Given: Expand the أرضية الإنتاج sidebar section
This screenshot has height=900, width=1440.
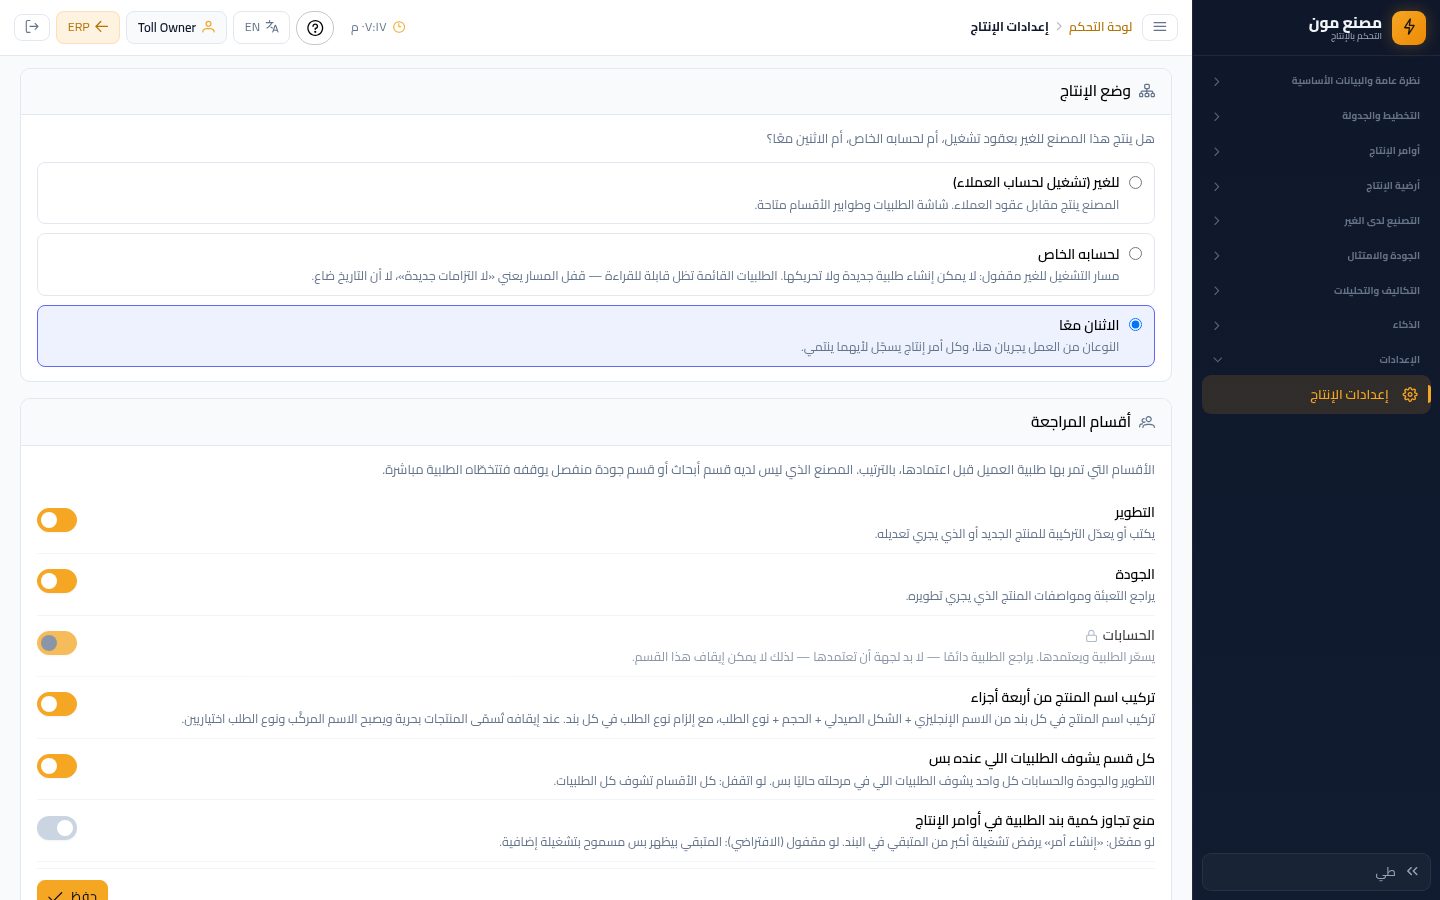Looking at the screenshot, I should (1316, 186).
